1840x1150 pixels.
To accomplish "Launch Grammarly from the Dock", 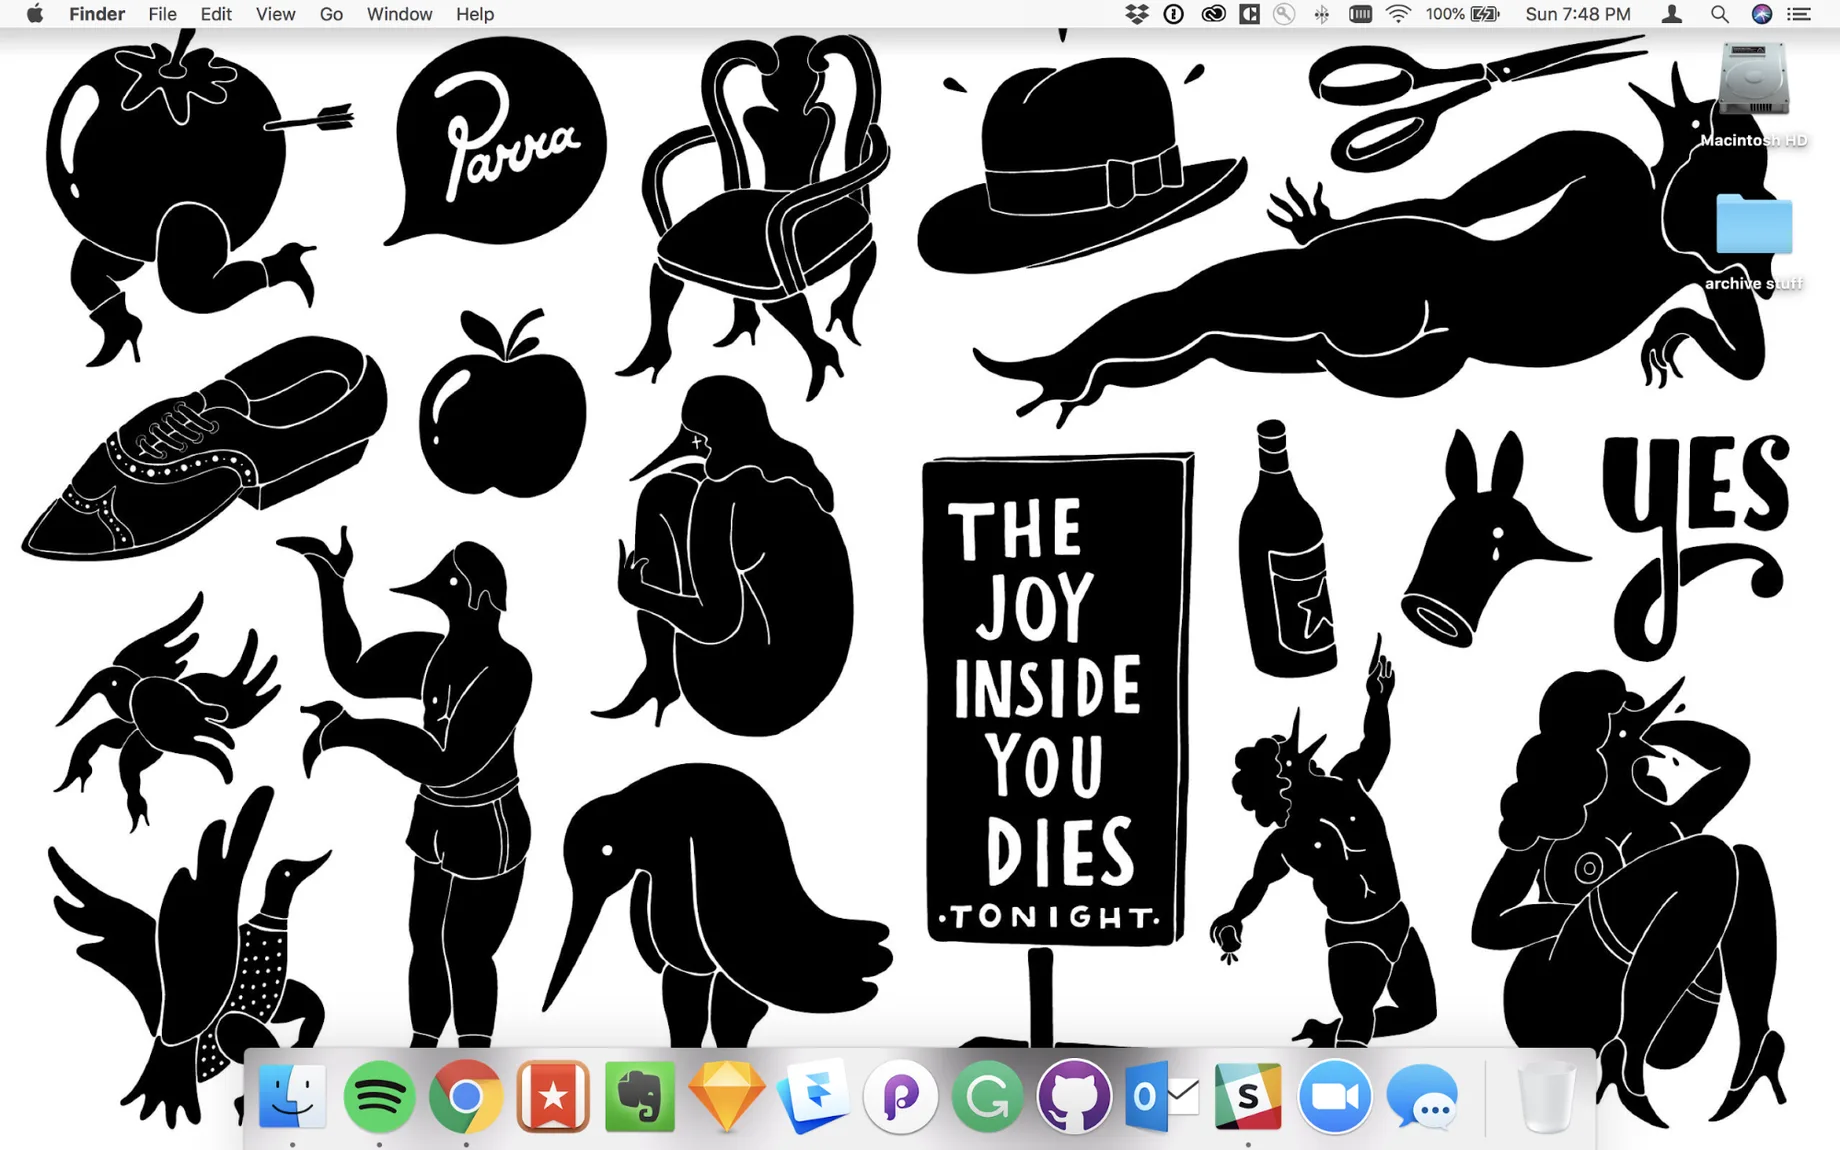I will [988, 1097].
